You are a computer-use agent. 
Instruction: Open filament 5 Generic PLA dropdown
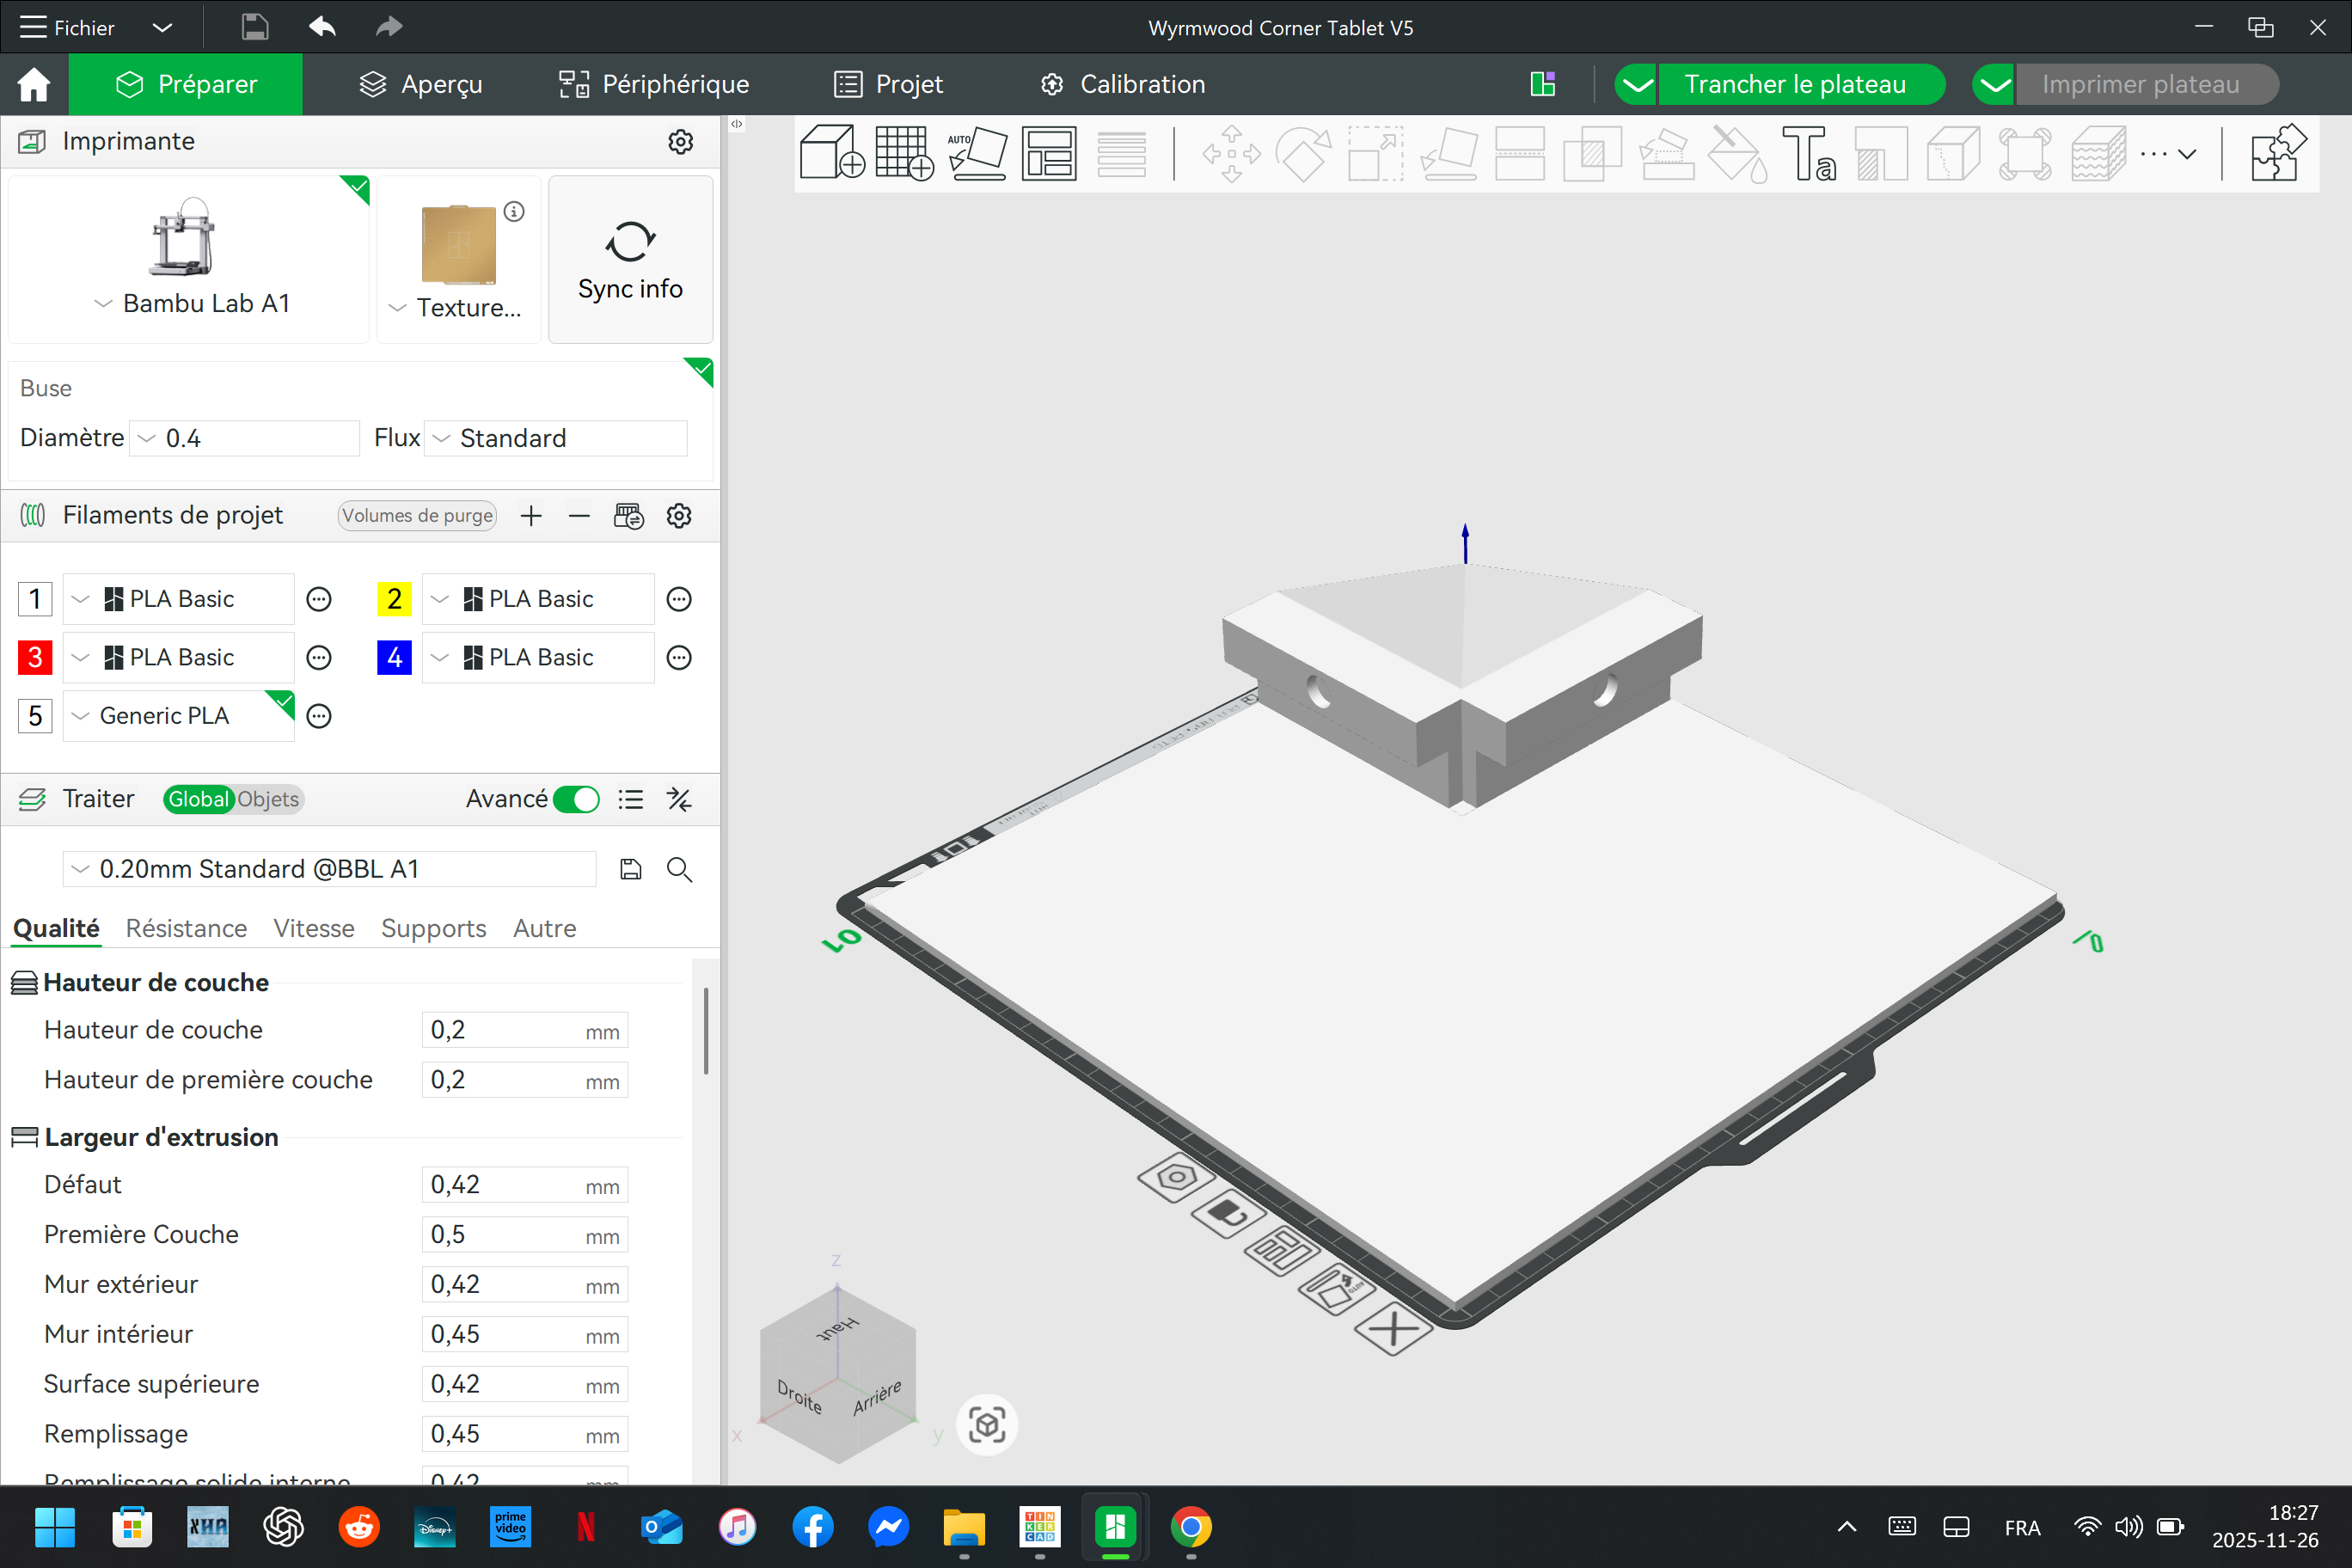[x=179, y=716]
